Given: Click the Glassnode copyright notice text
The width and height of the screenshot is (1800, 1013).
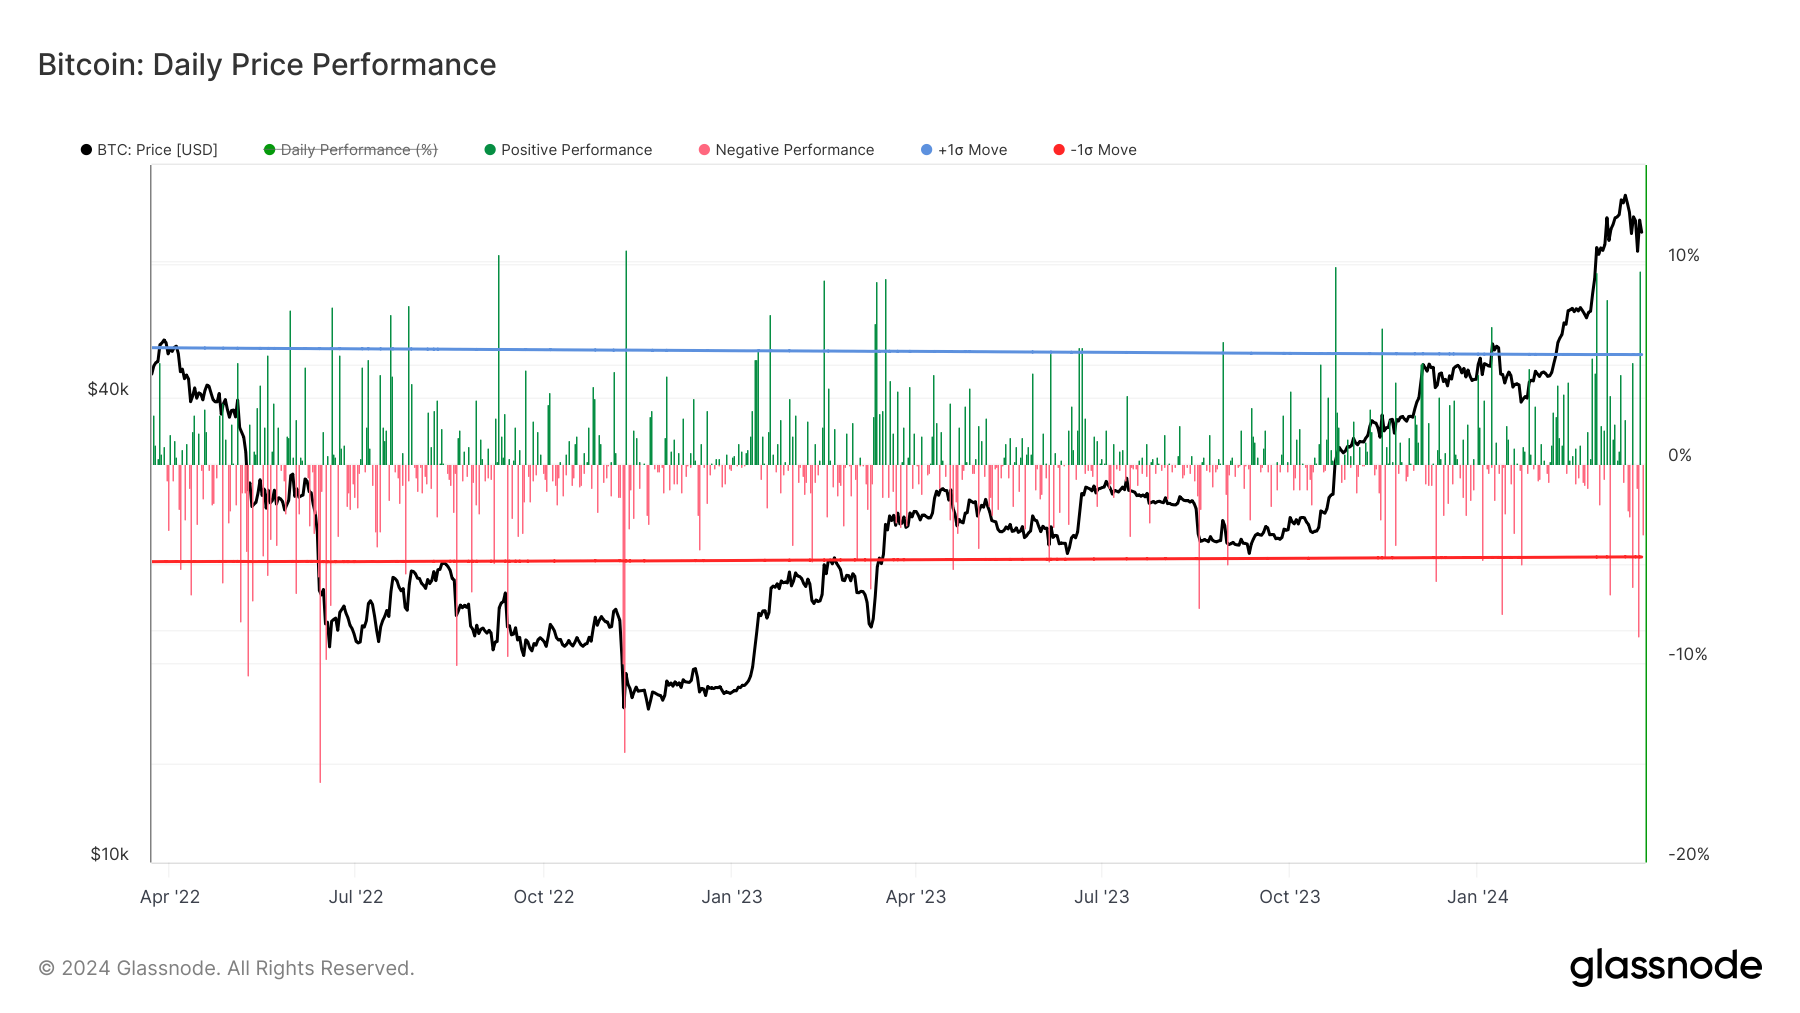Looking at the screenshot, I should point(226,968).
